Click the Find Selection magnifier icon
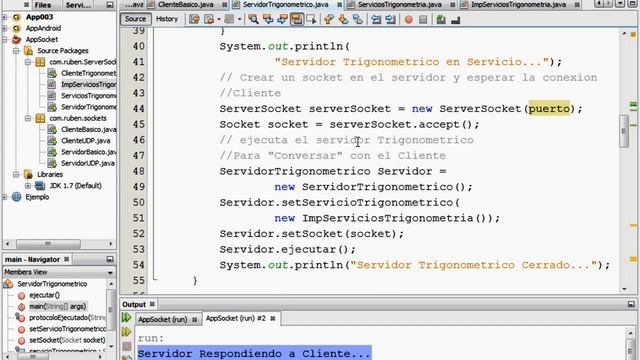This screenshot has height=360, width=640. coord(253,19)
